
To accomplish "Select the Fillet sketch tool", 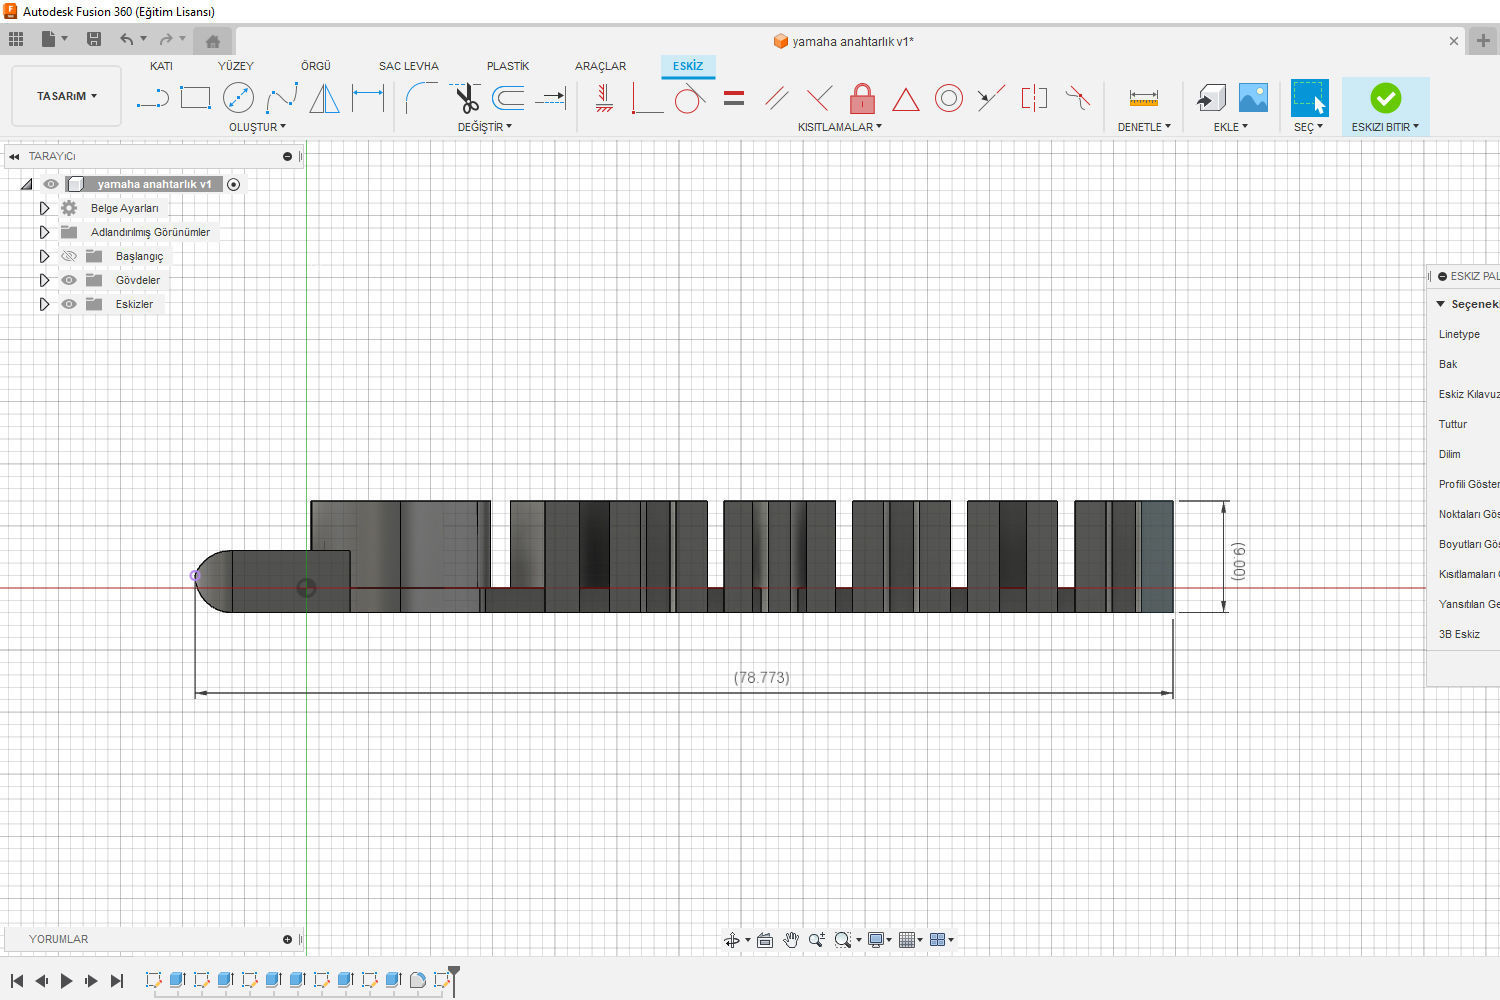I will tap(421, 98).
